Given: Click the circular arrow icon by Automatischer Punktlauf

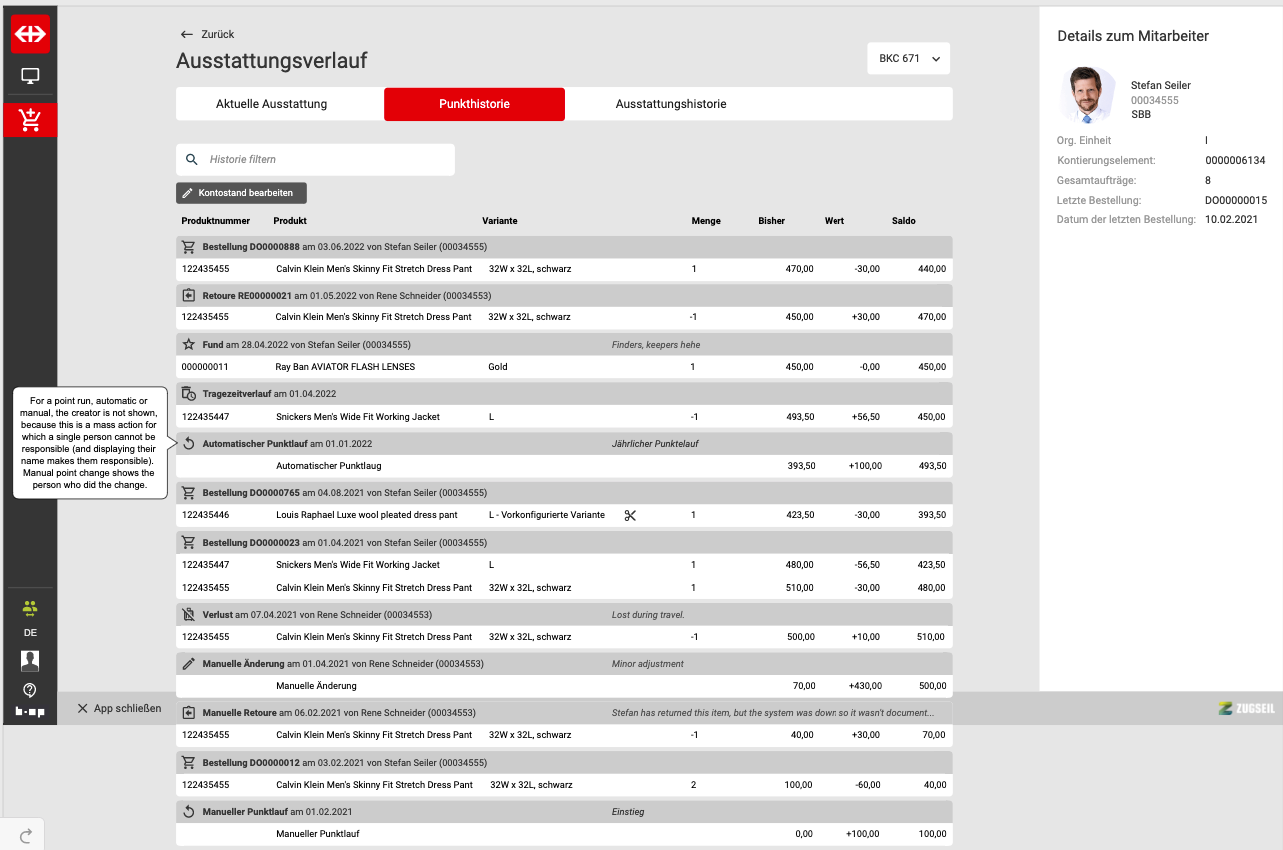Looking at the screenshot, I should pyautogui.click(x=188, y=443).
